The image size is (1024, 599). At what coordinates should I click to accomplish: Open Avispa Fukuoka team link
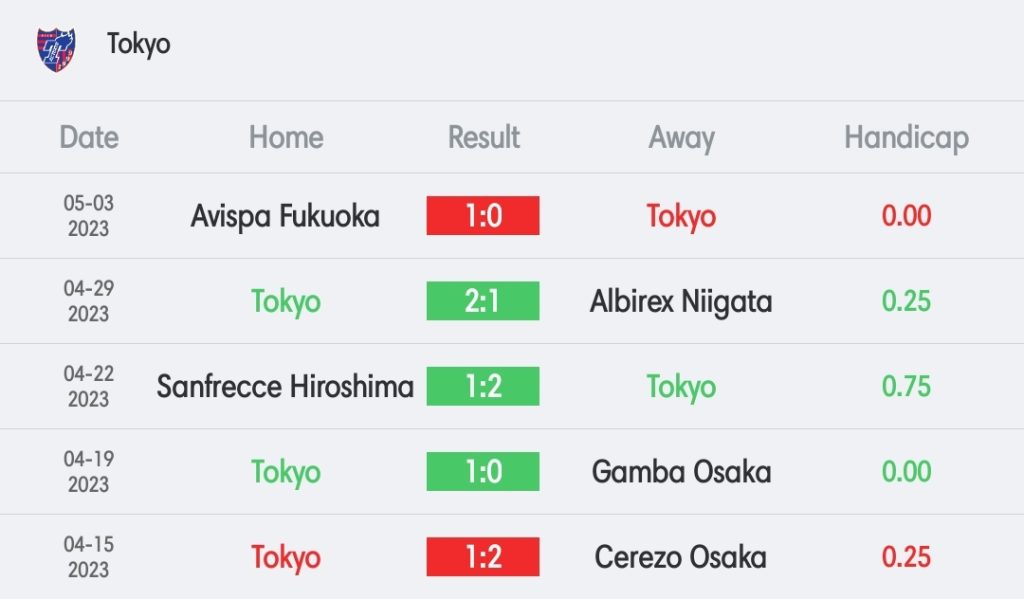pyautogui.click(x=285, y=216)
